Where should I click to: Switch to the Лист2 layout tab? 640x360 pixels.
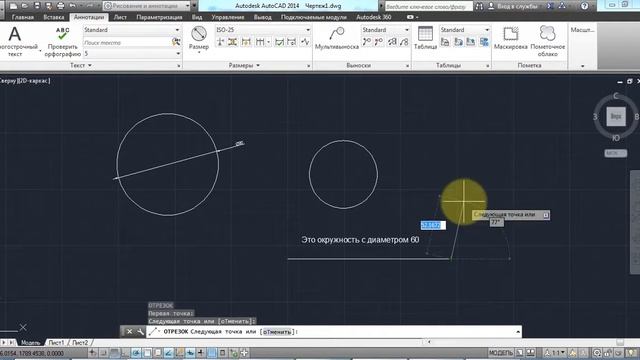[x=80, y=342]
